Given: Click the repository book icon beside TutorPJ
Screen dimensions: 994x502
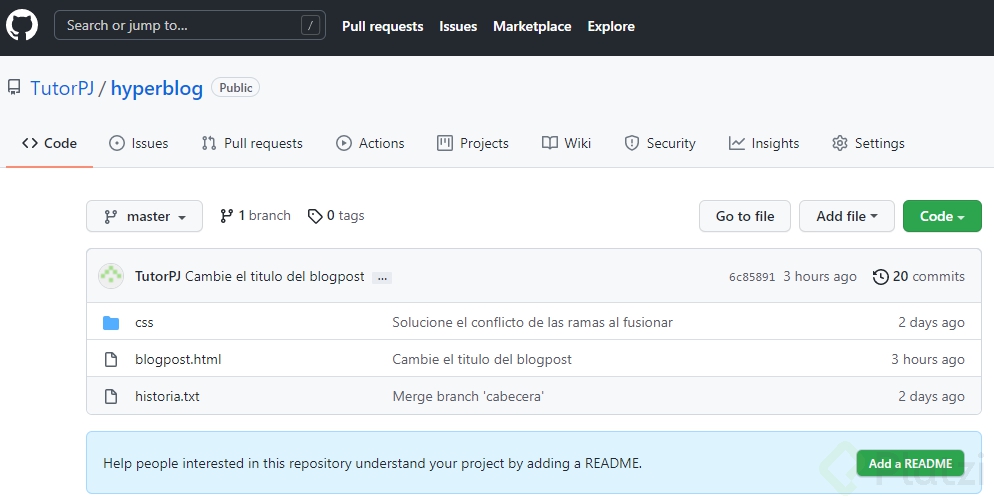Looking at the screenshot, I should pos(14,87).
